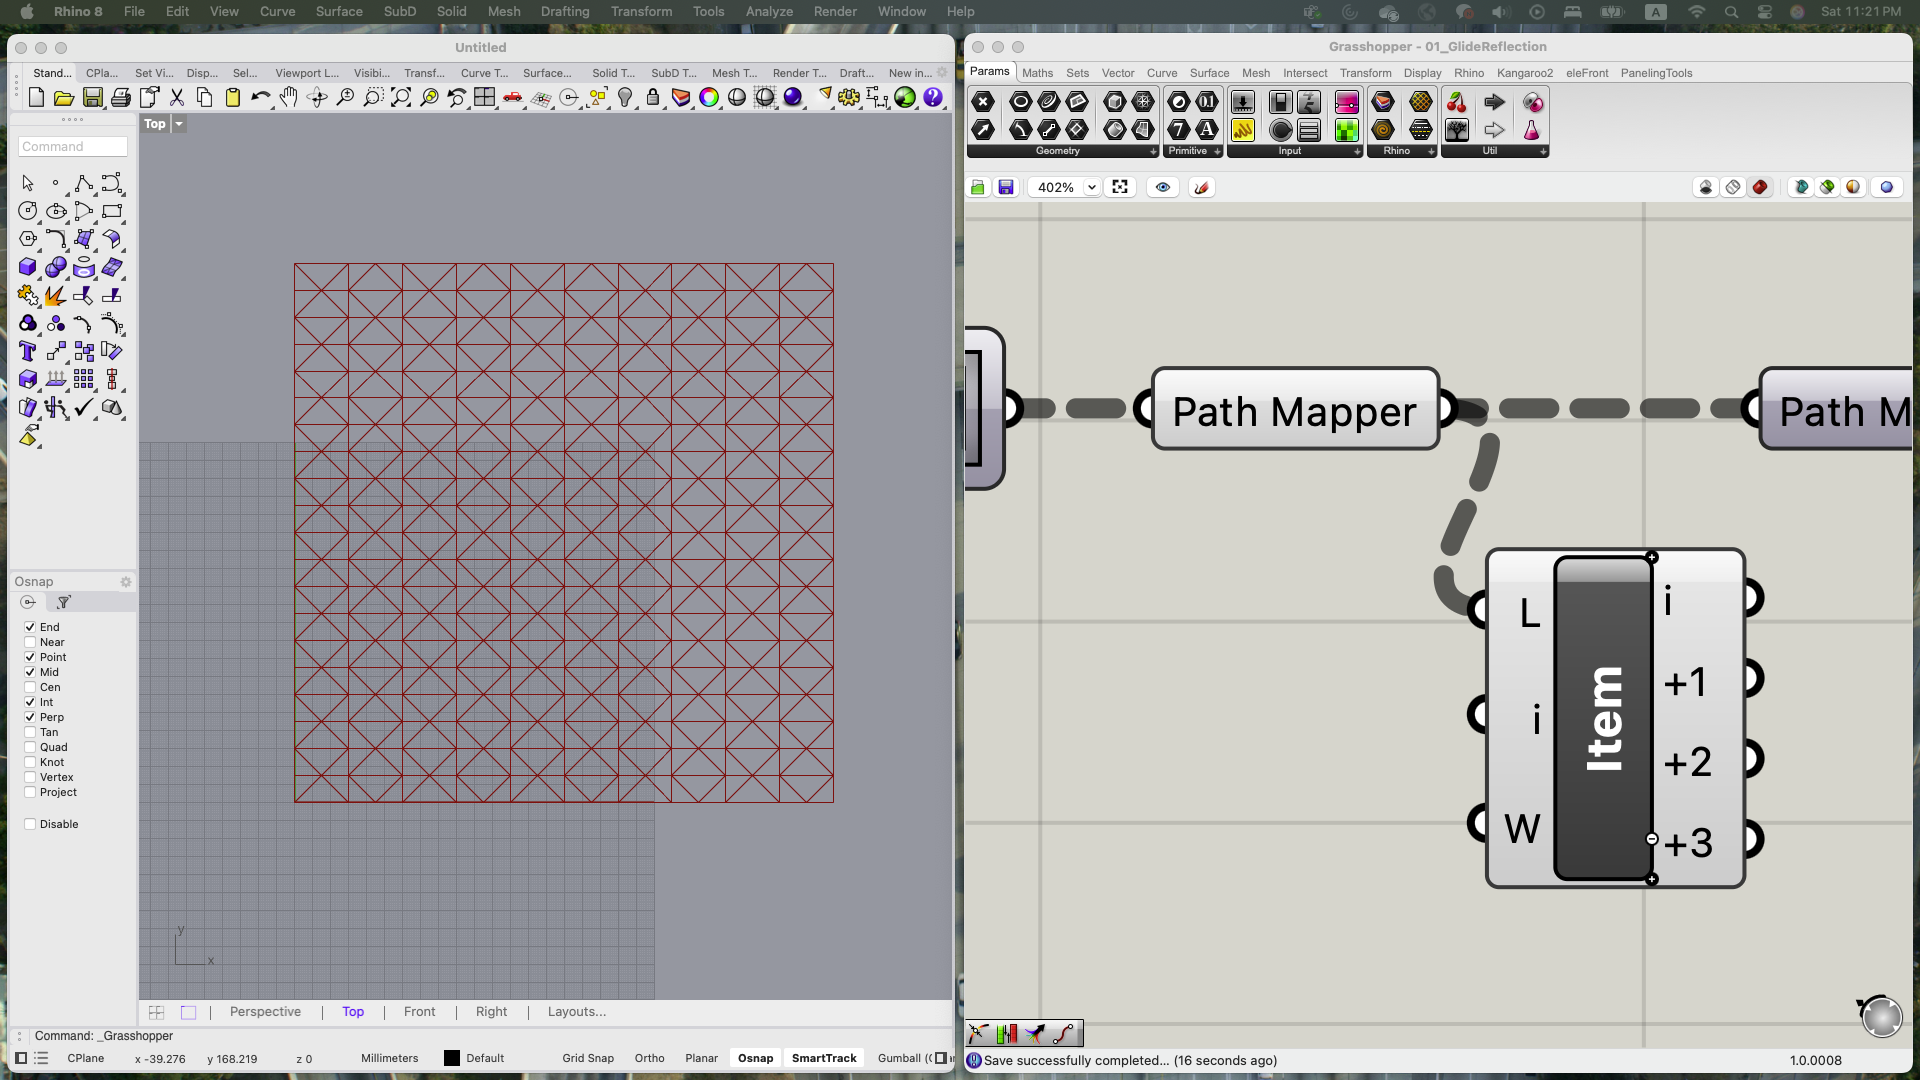Switch to the Perspective viewport tab
The width and height of the screenshot is (1920, 1080).
click(x=265, y=1011)
